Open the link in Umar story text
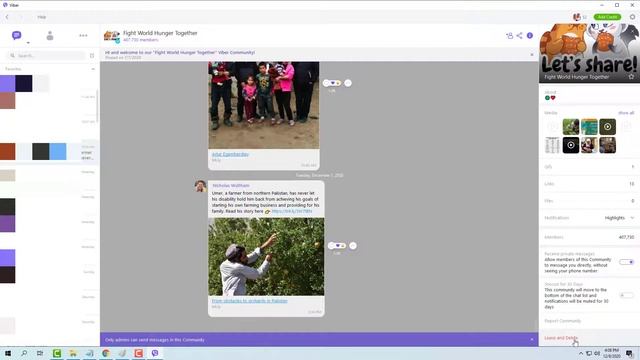 pos(292,211)
